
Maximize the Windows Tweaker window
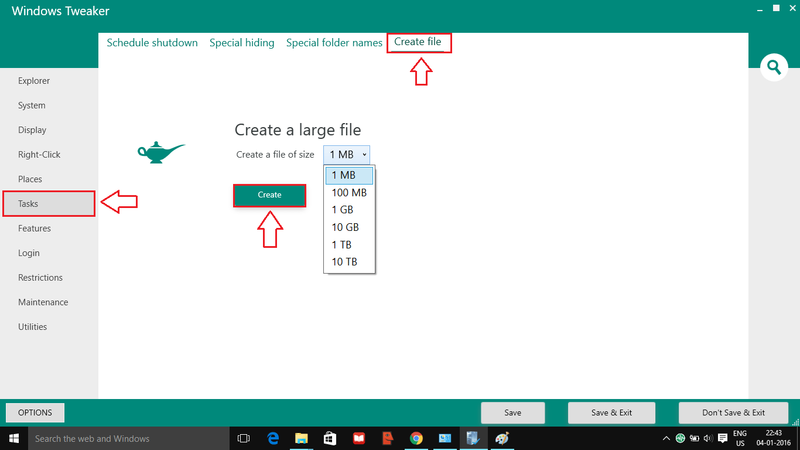pos(776,8)
